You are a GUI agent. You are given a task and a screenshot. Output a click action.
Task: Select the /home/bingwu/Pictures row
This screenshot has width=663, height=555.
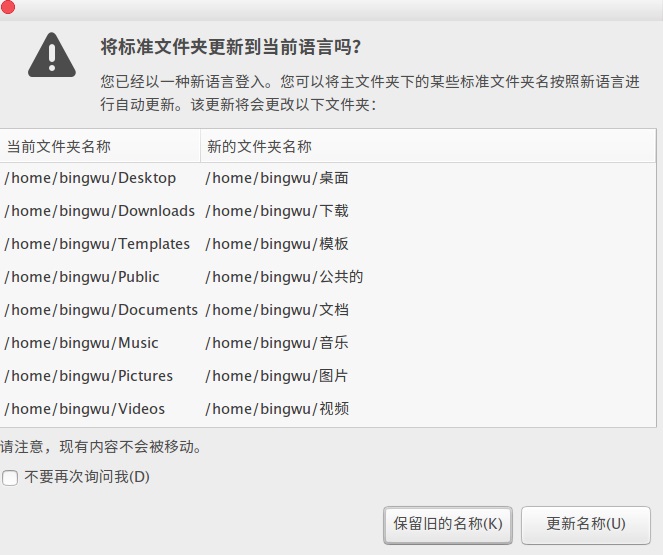tap(89, 376)
